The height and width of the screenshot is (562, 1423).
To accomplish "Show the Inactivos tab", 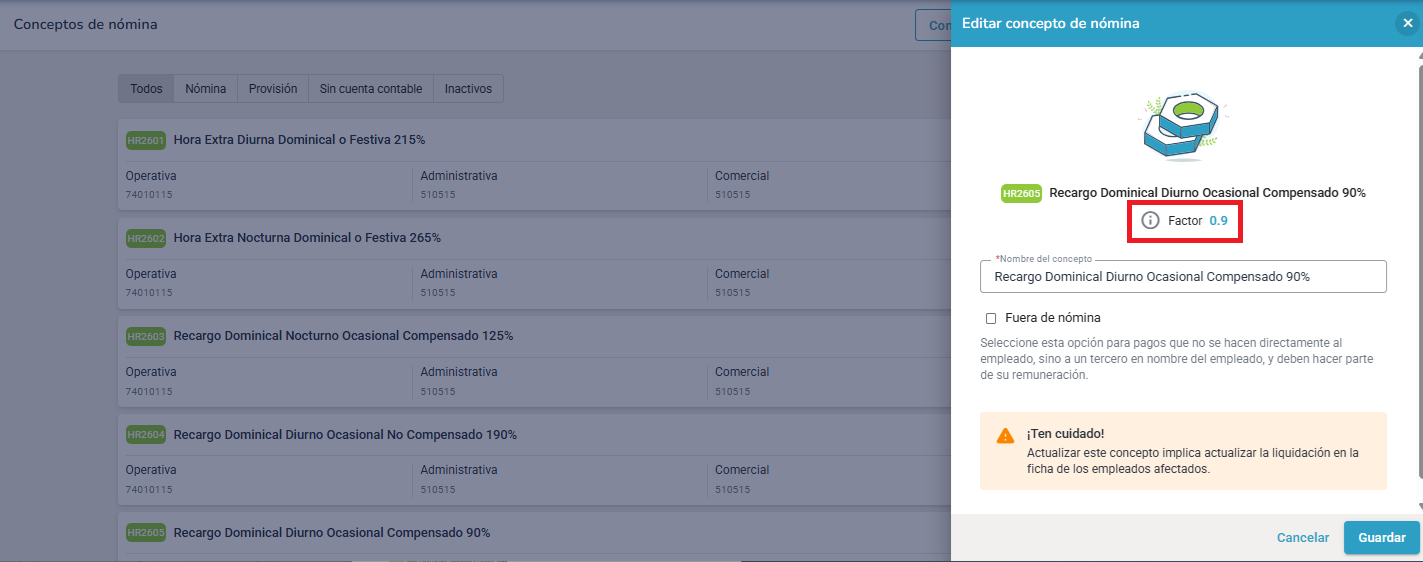I will click(469, 88).
